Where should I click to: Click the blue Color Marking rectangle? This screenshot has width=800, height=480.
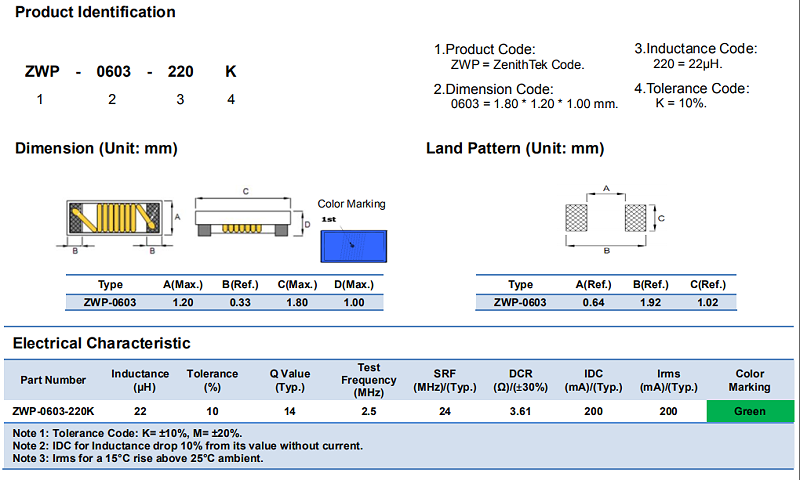point(354,246)
